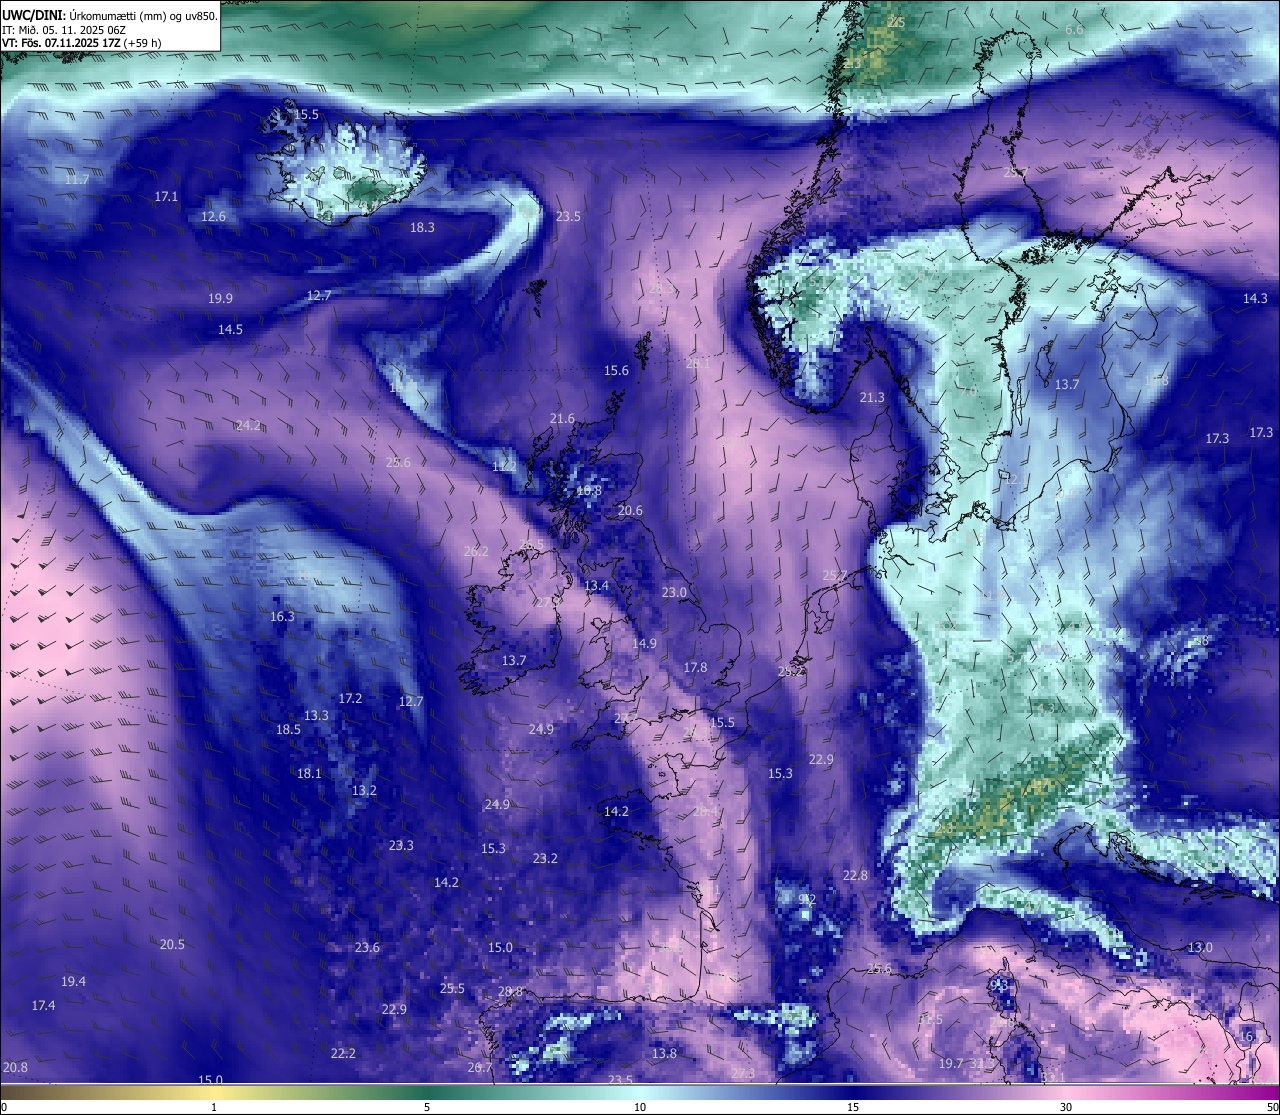Click the 11.7 value label
1280x1115 pixels.
click(77, 180)
